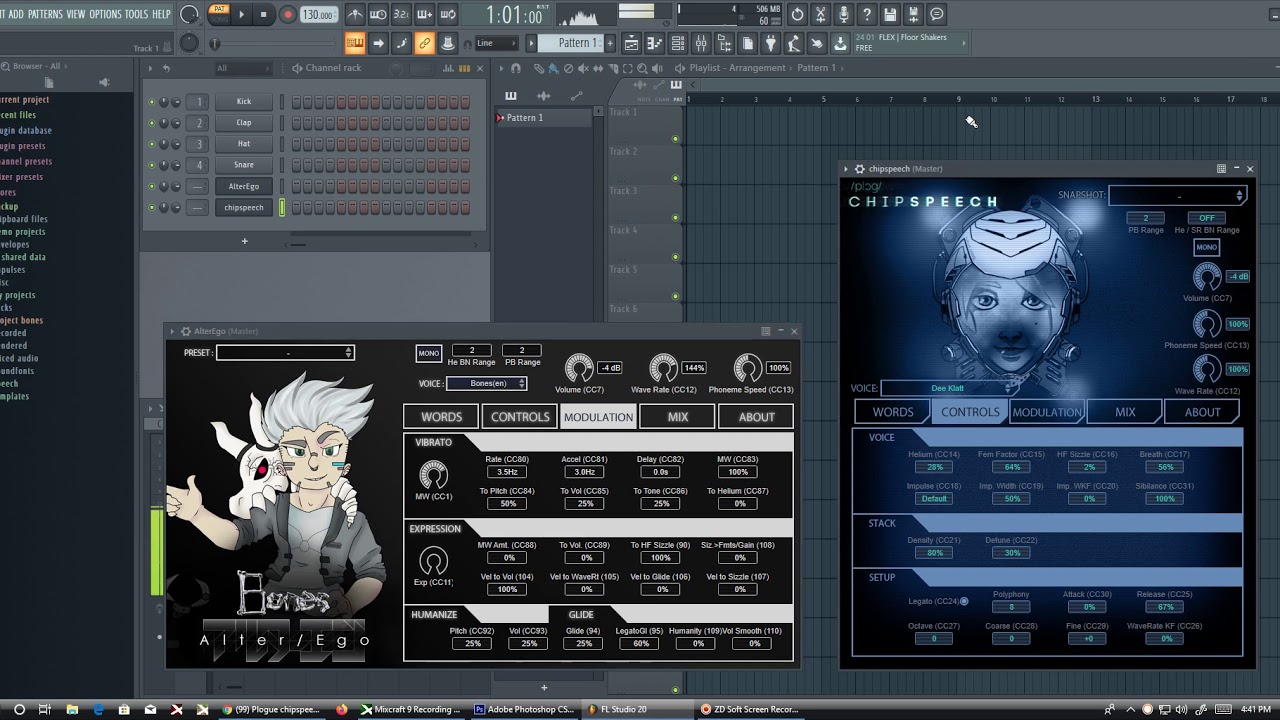Switch to chipspeech MODULATION tab
This screenshot has height=720, width=1280.
pos(1047,412)
